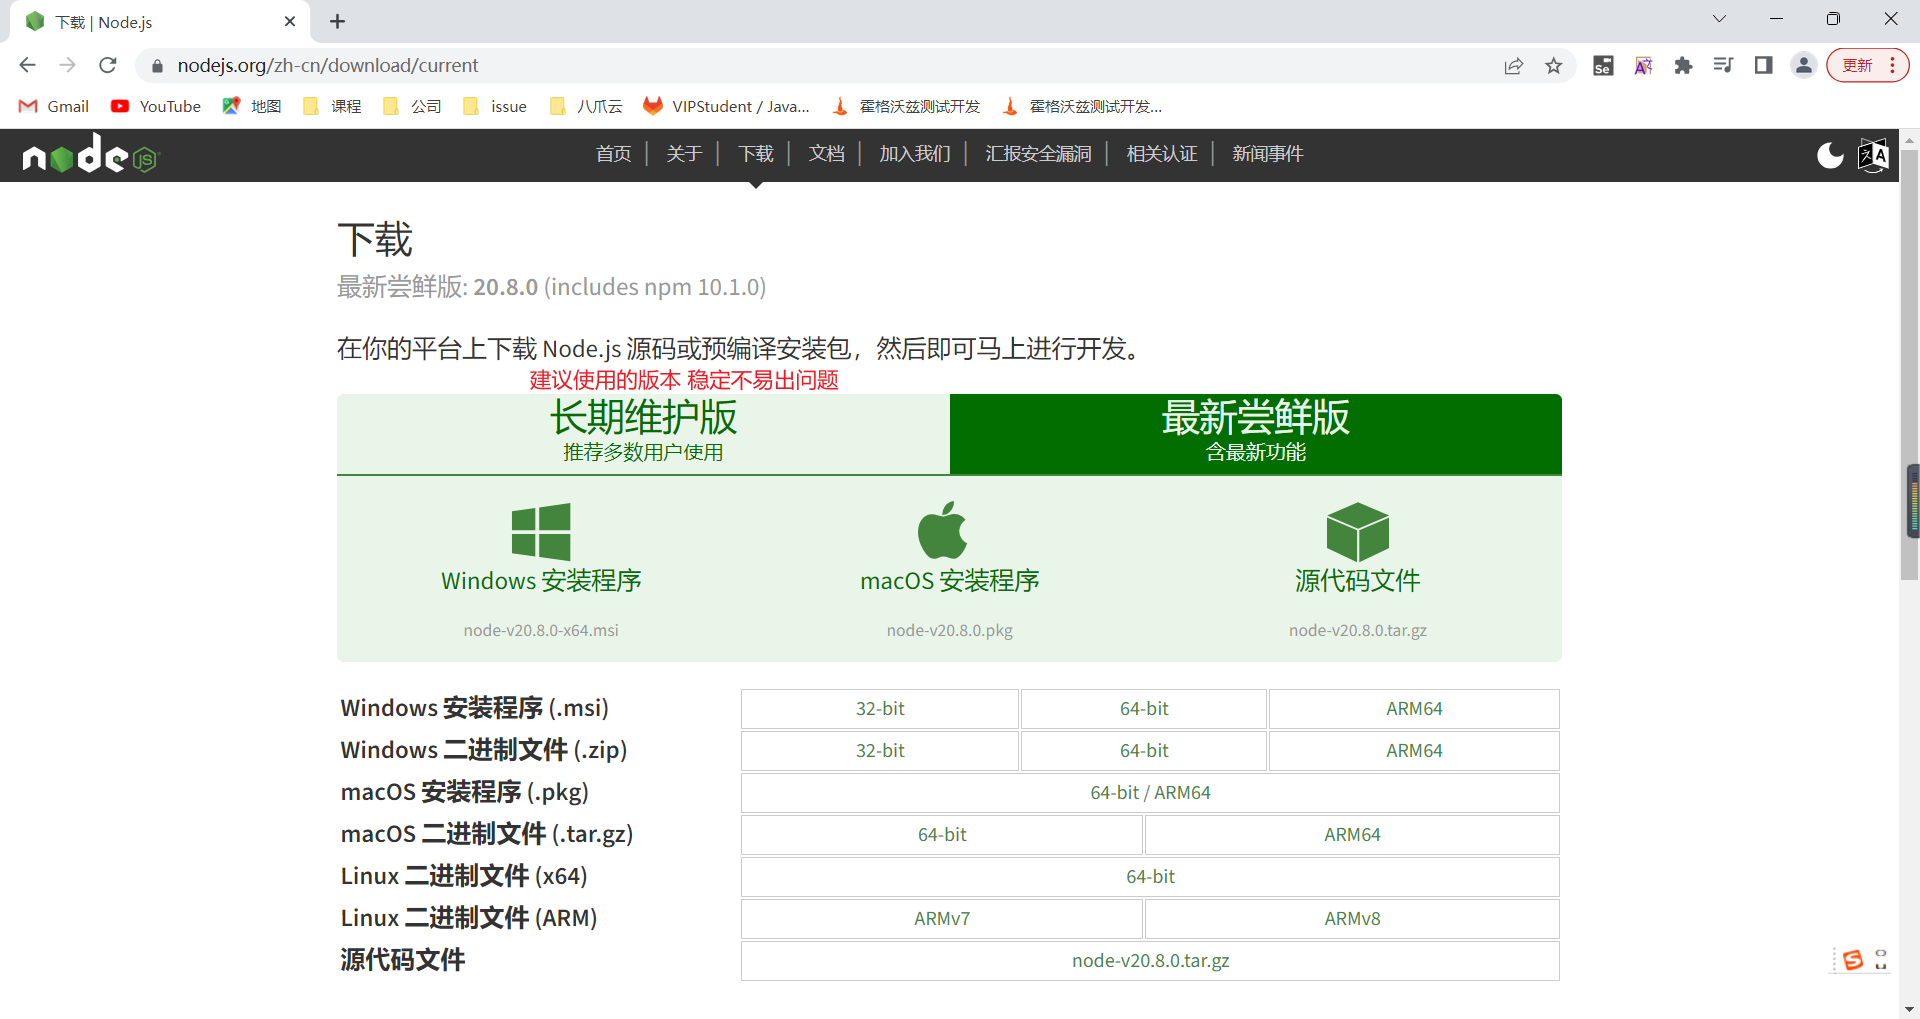Click 64-bit for macOS 二进制文件 (.tar.gz)

pyautogui.click(x=942, y=835)
